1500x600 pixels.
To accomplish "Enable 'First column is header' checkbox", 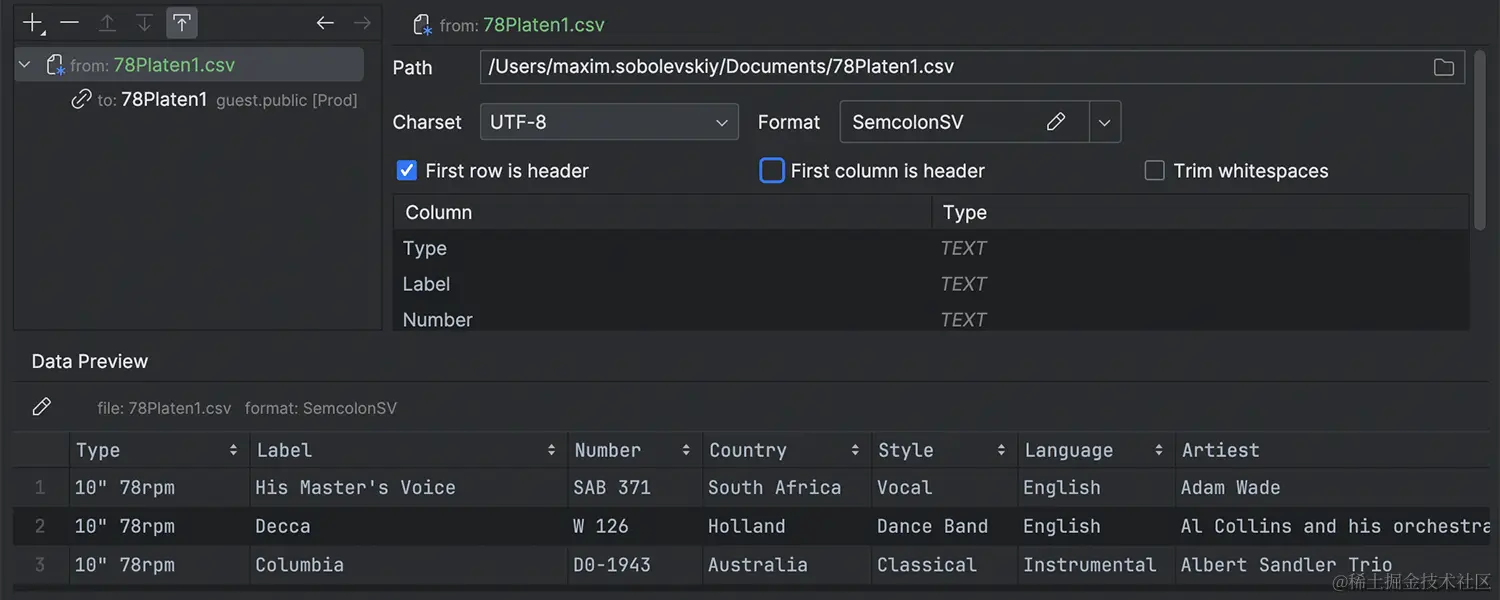I will [x=772, y=171].
